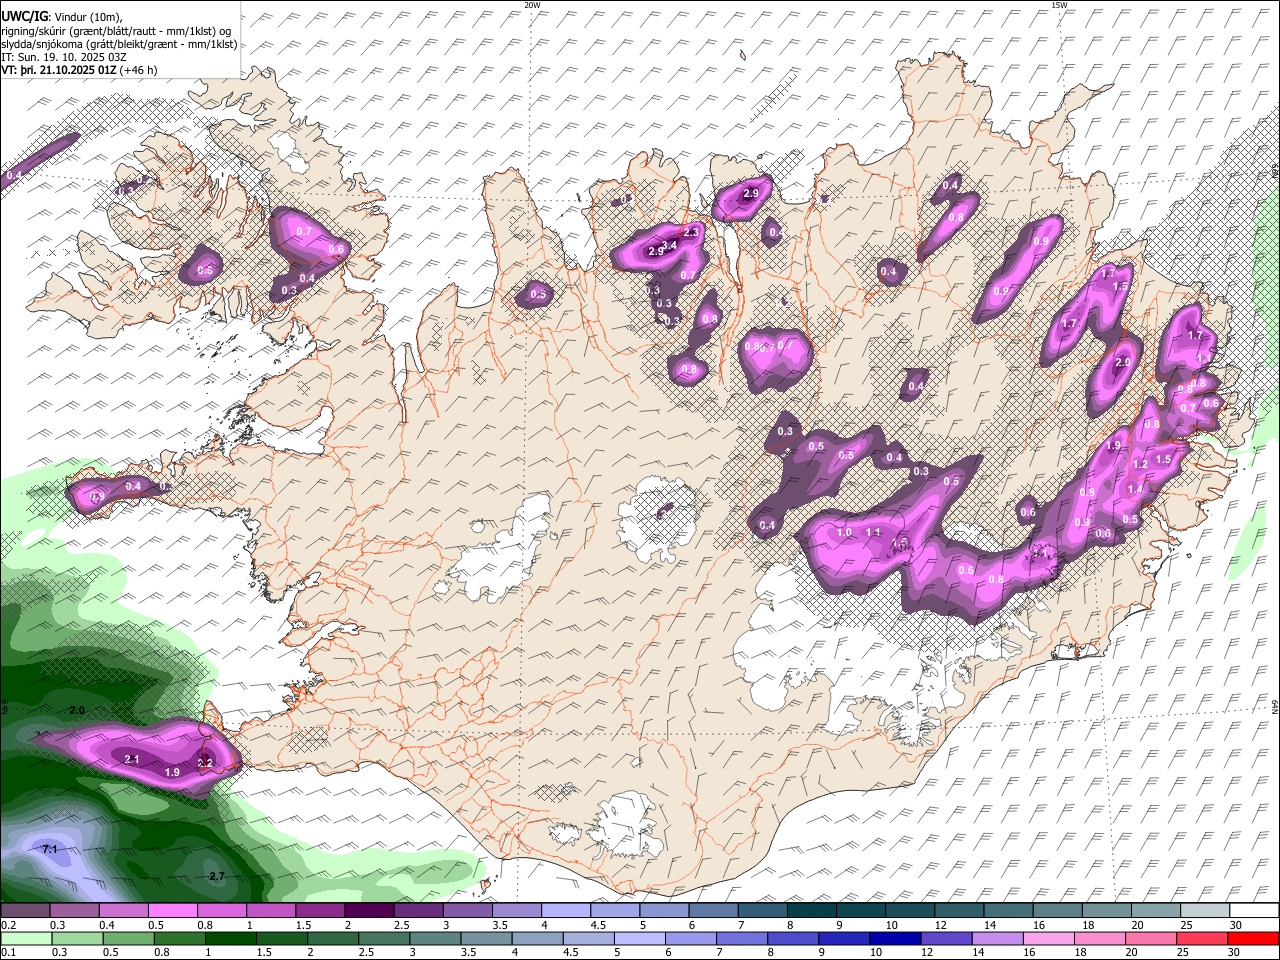
Task: Pick the light purple 14 rain legend swatch
Action: (997, 938)
